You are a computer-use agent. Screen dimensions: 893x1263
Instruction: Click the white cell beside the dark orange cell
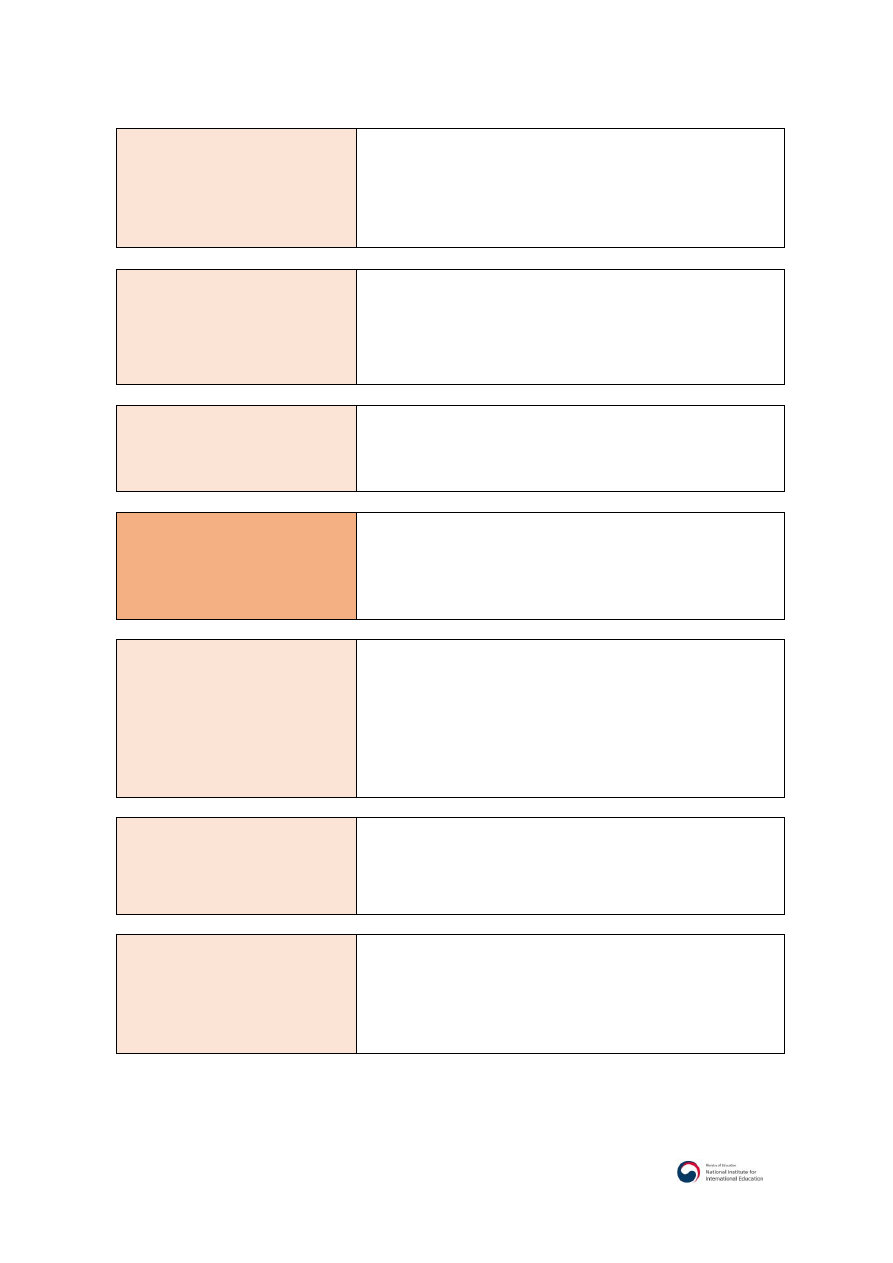point(570,566)
